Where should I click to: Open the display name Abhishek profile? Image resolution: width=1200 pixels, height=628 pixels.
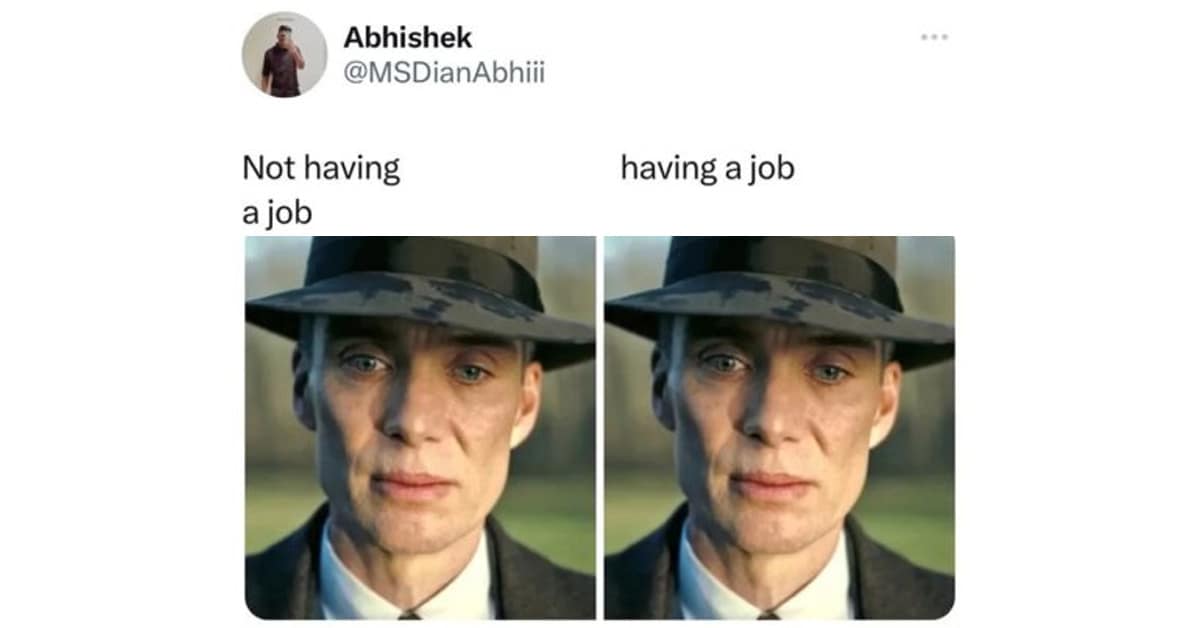click(x=407, y=38)
